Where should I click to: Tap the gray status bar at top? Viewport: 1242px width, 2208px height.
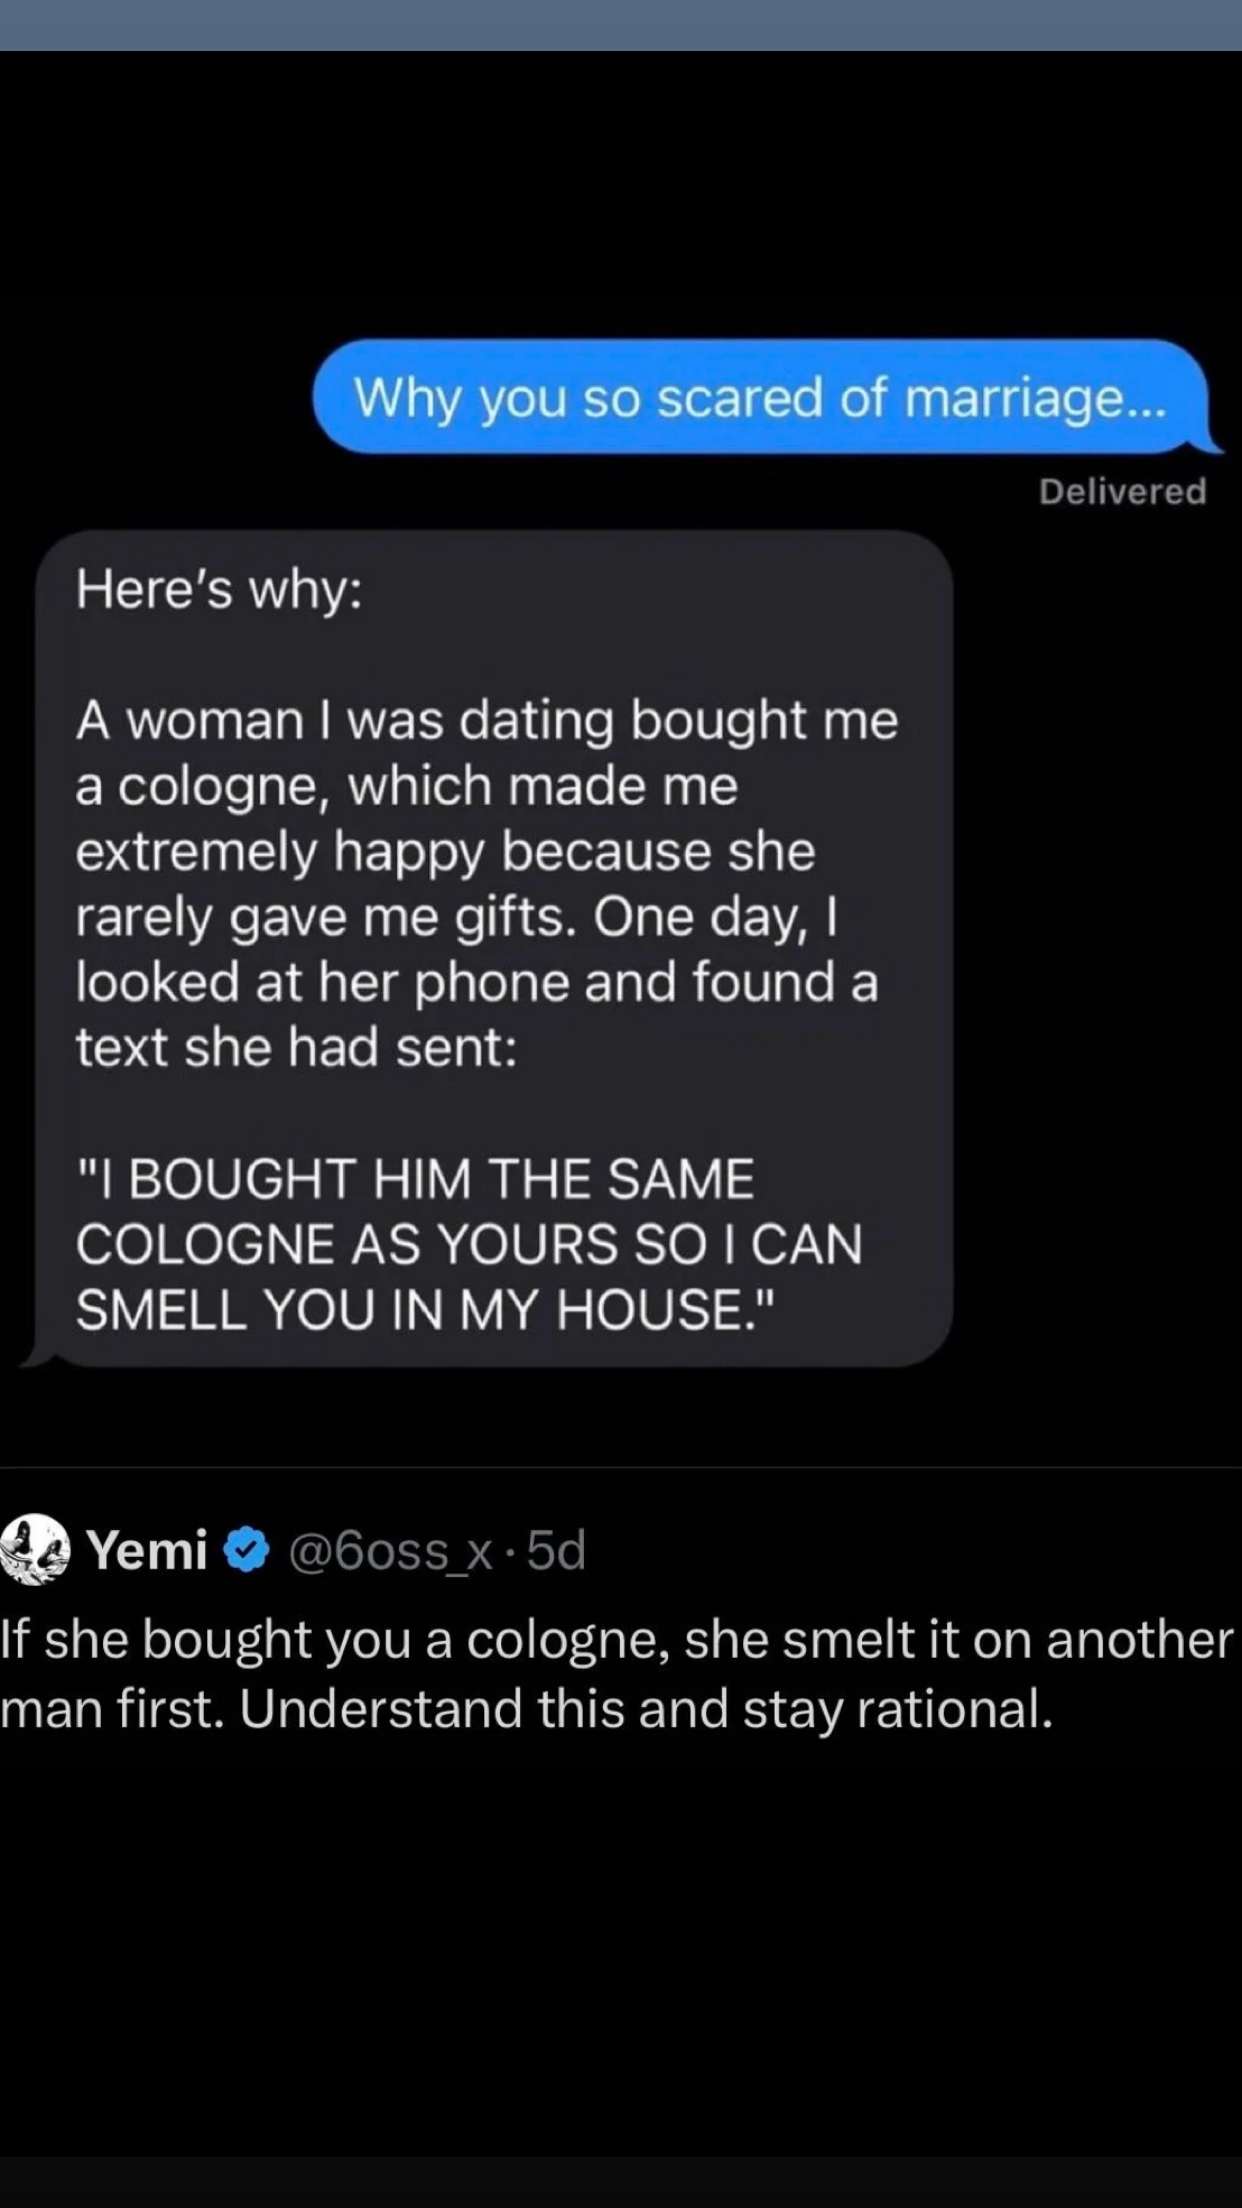pyautogui.click(x=620, y=25)
